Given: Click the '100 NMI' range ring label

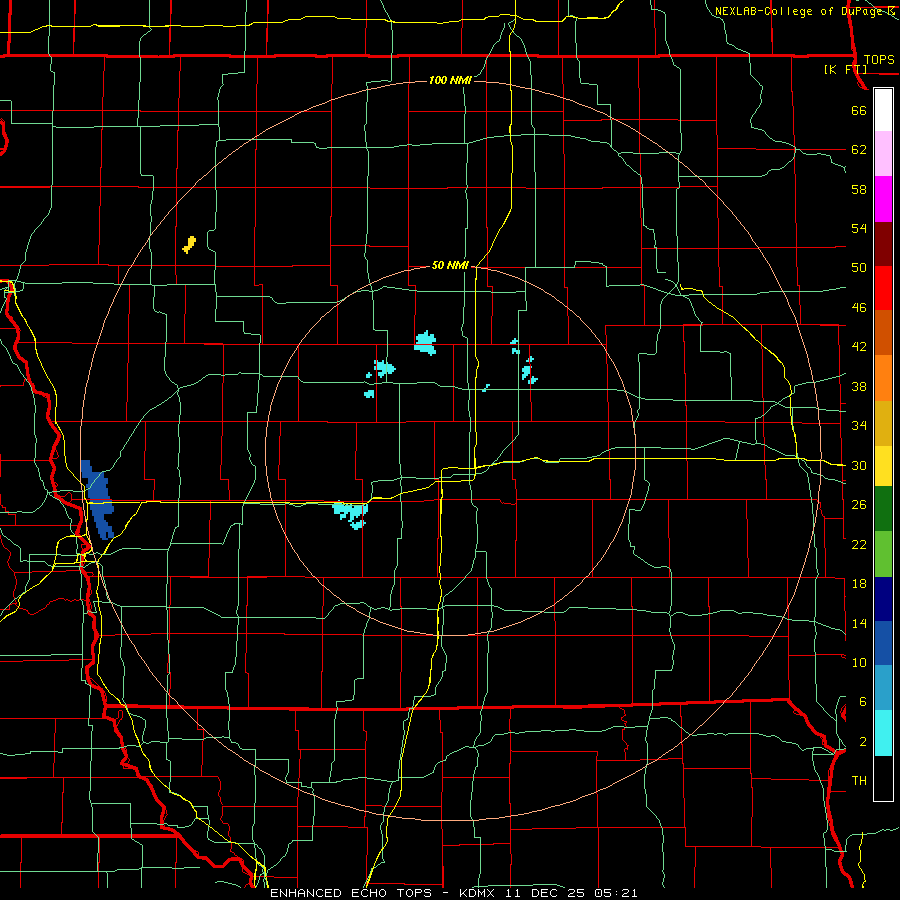Looking at the screenshot, I should [450, 80].
